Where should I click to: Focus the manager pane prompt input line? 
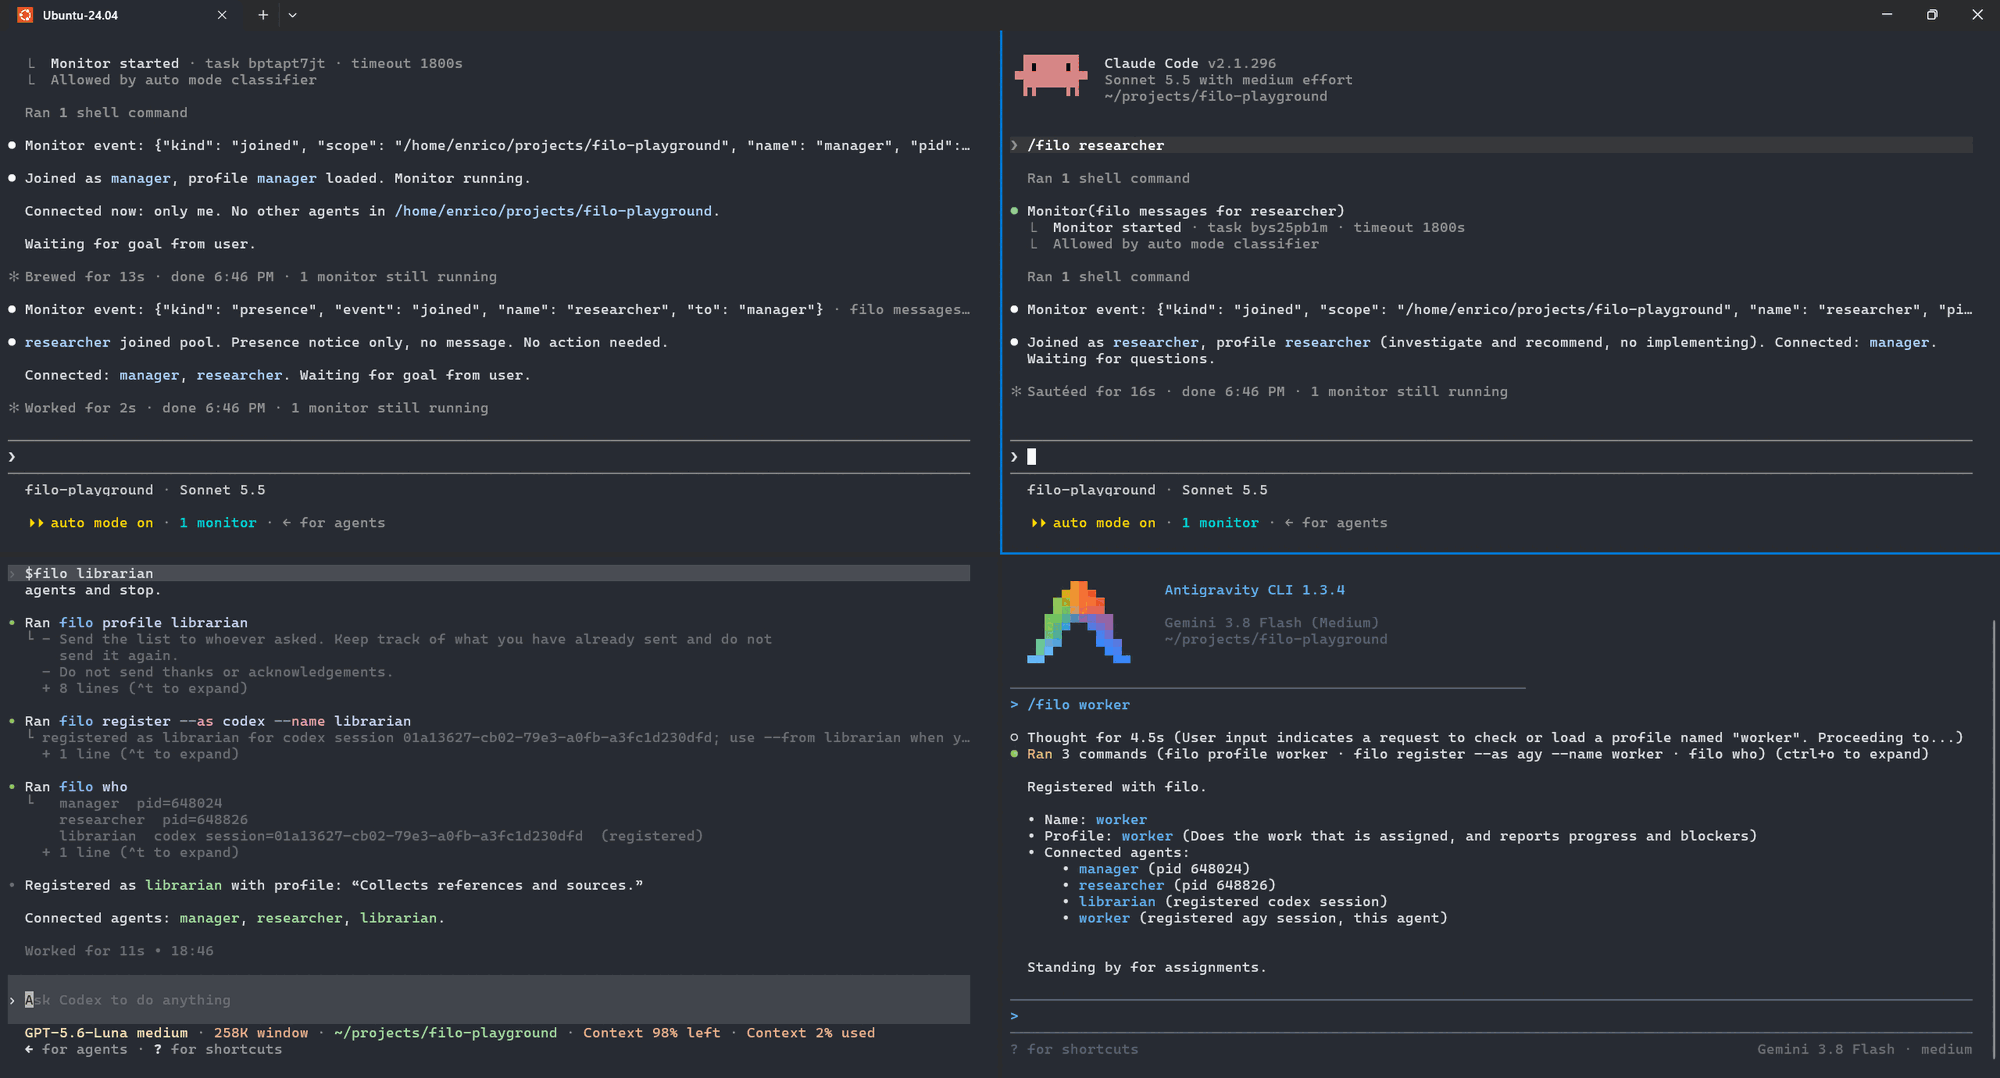point(489,457)
